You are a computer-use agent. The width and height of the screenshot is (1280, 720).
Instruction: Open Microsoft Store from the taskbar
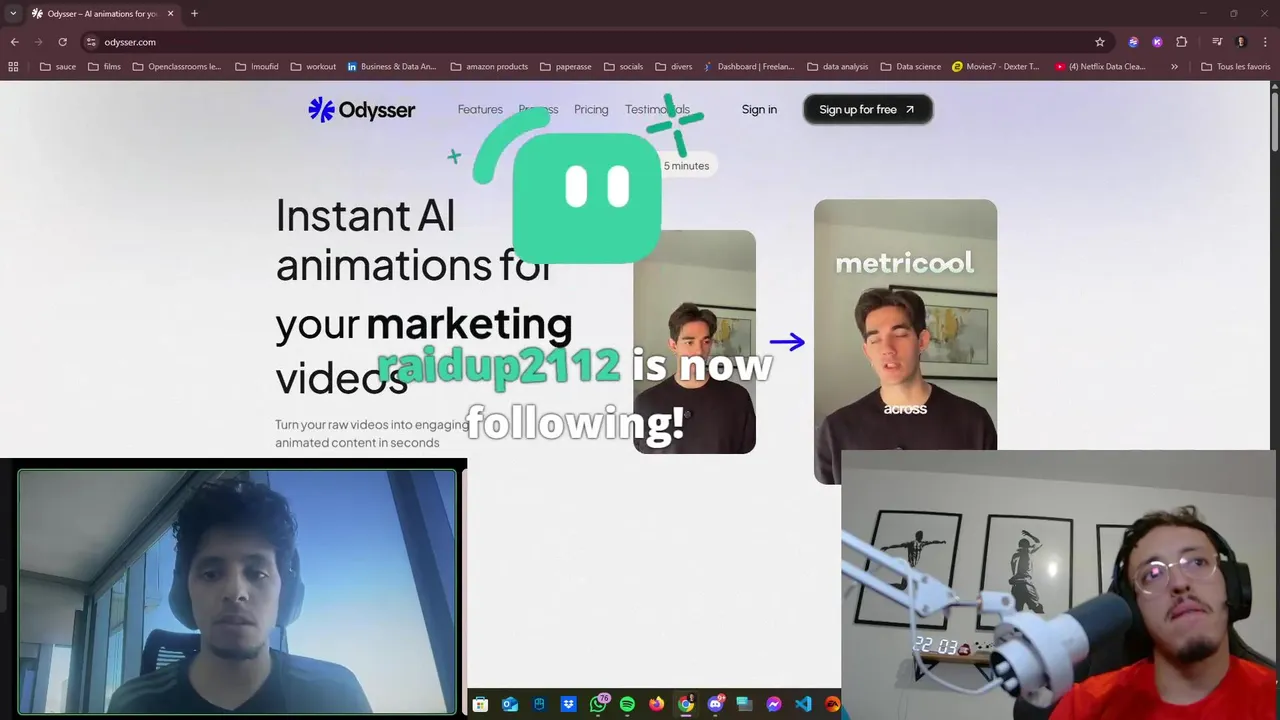[x=480, y=704]
